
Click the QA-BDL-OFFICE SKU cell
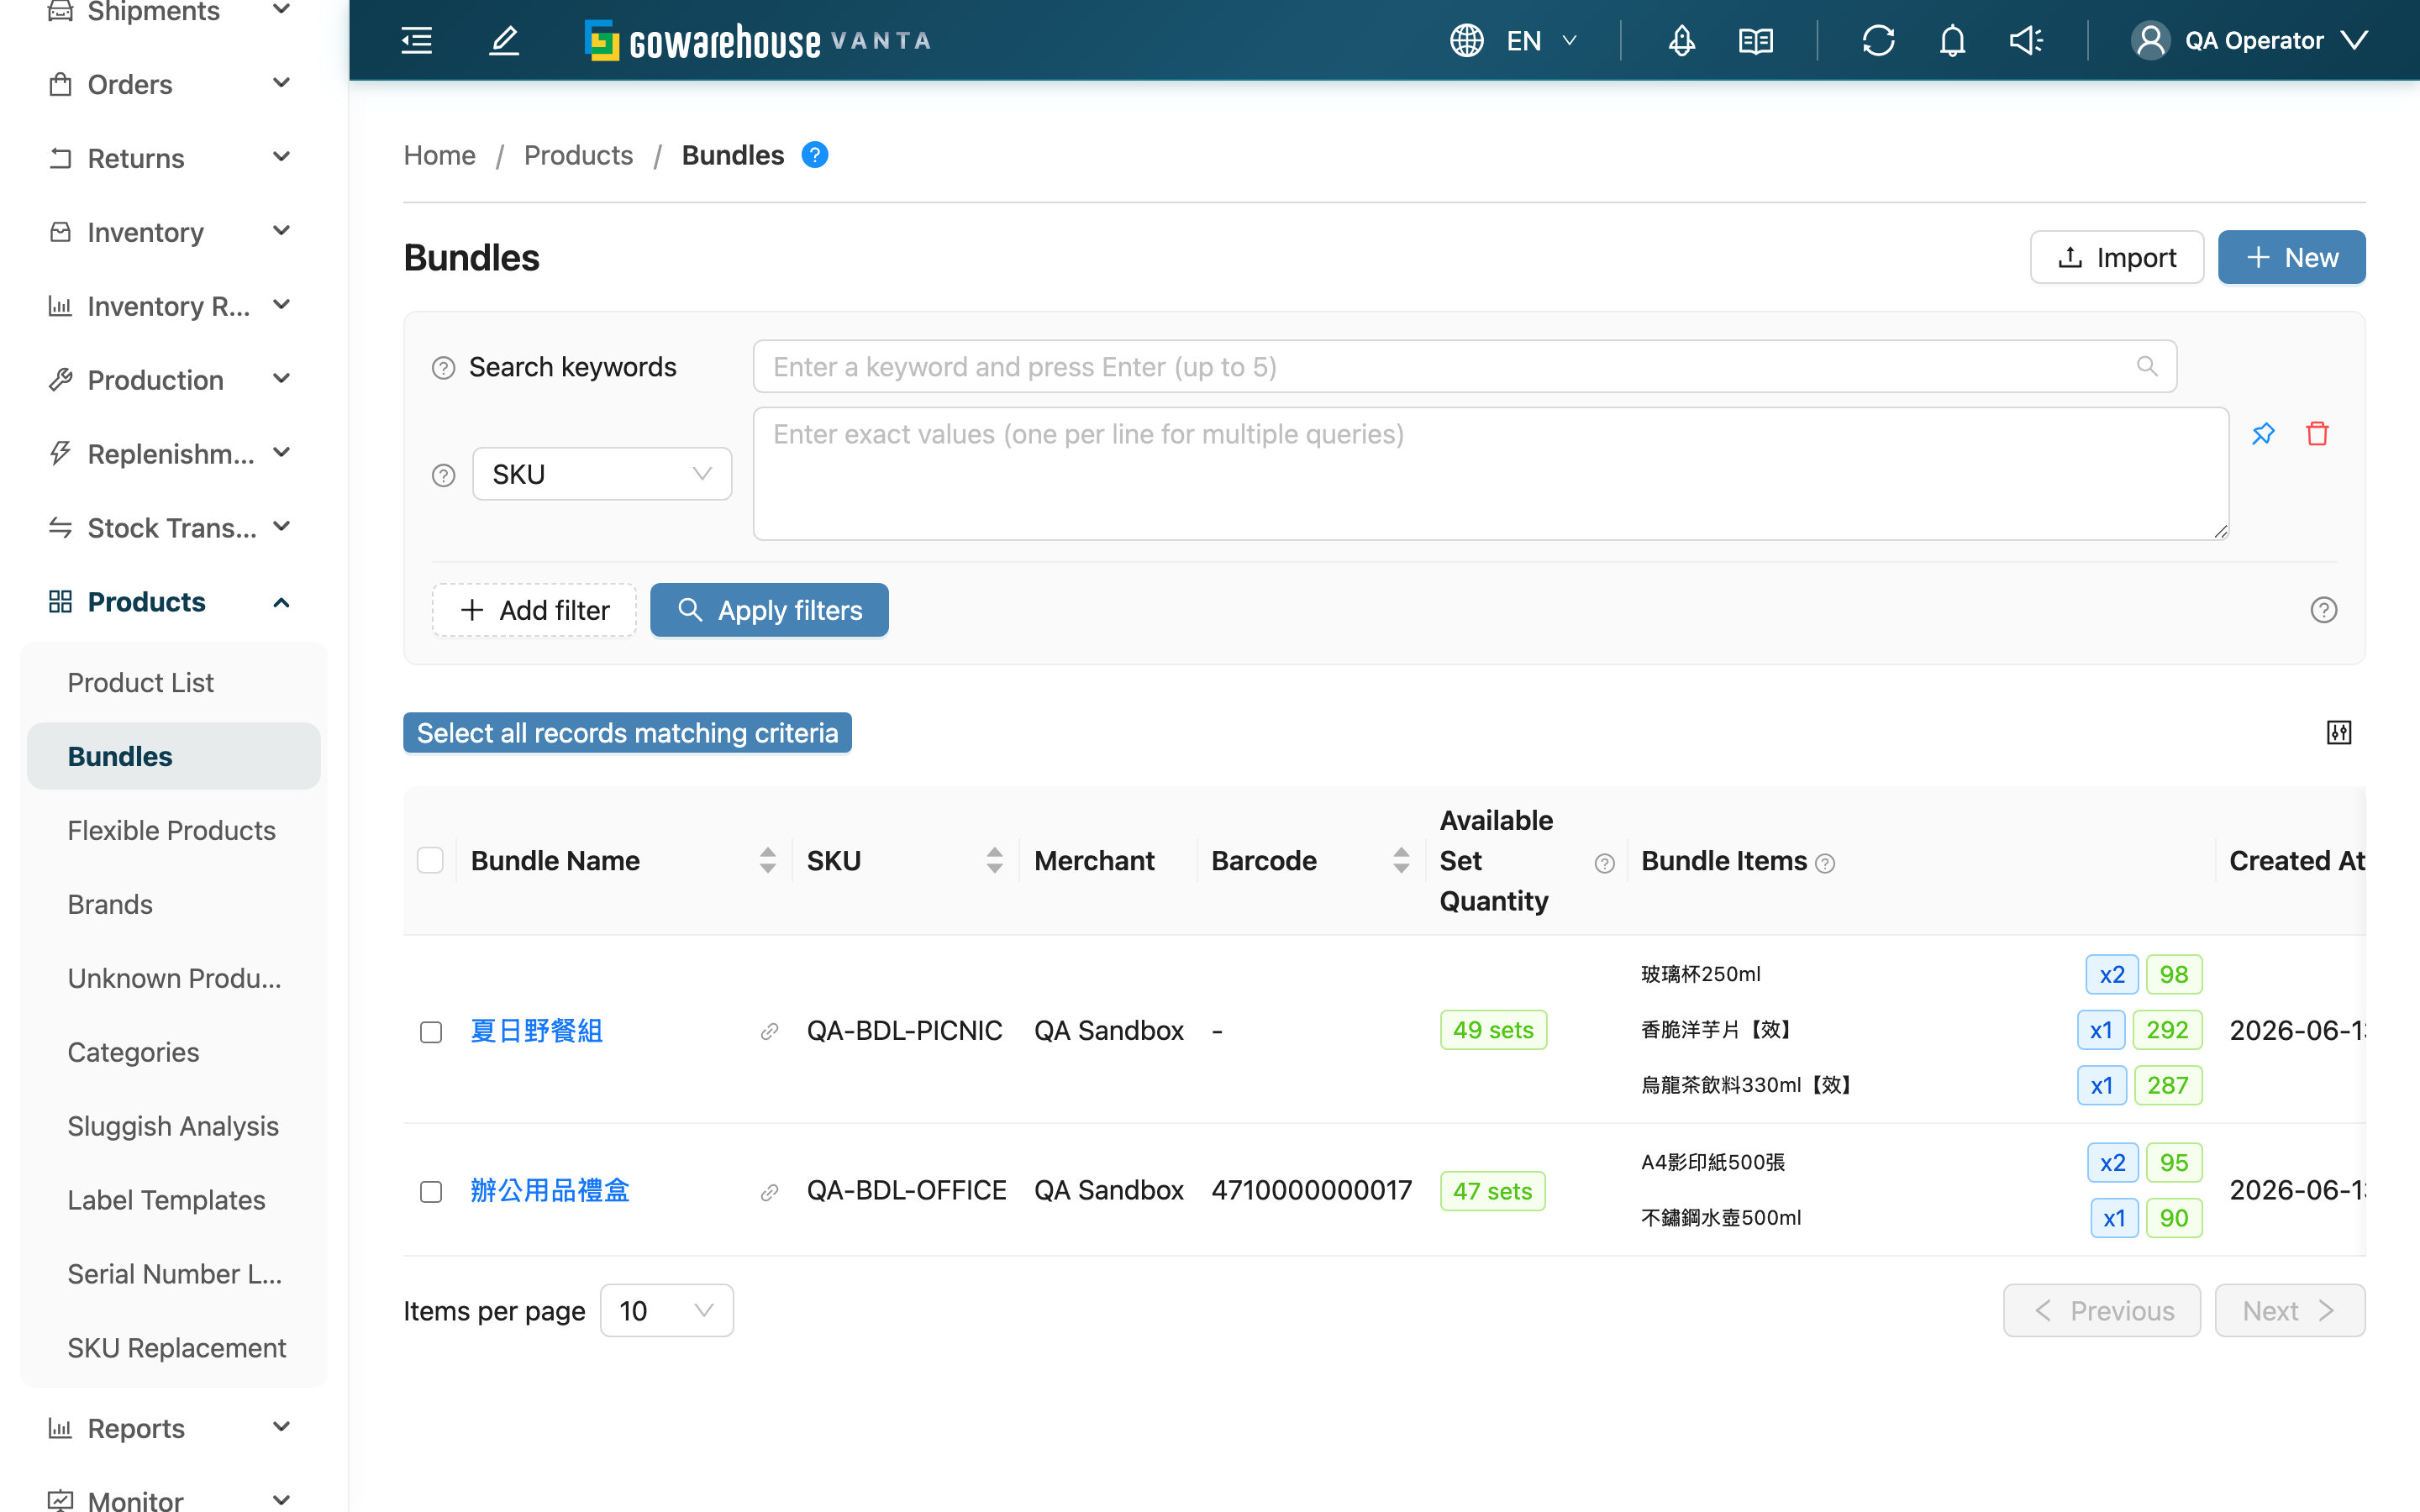pos(906,1191)
